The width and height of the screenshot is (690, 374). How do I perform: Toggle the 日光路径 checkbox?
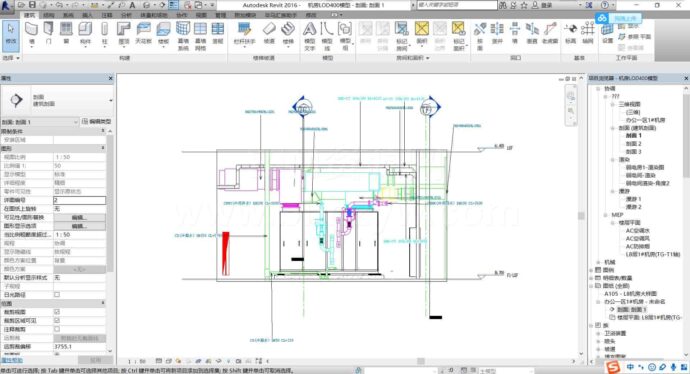(x=57, y=294)
